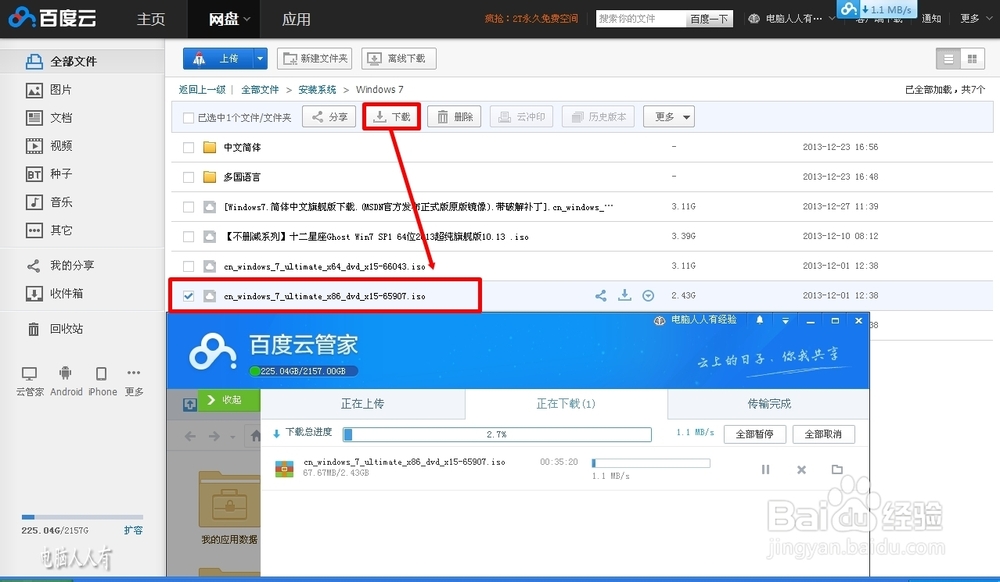Toggle the select-all files checkbox

click(x=188, y=118)
